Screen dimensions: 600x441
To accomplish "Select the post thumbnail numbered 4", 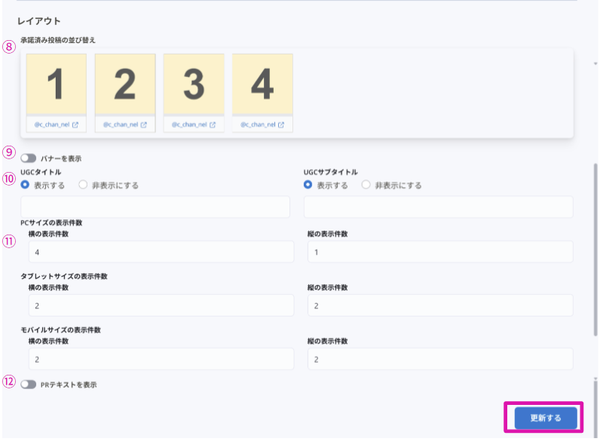I will pos(262,84).
